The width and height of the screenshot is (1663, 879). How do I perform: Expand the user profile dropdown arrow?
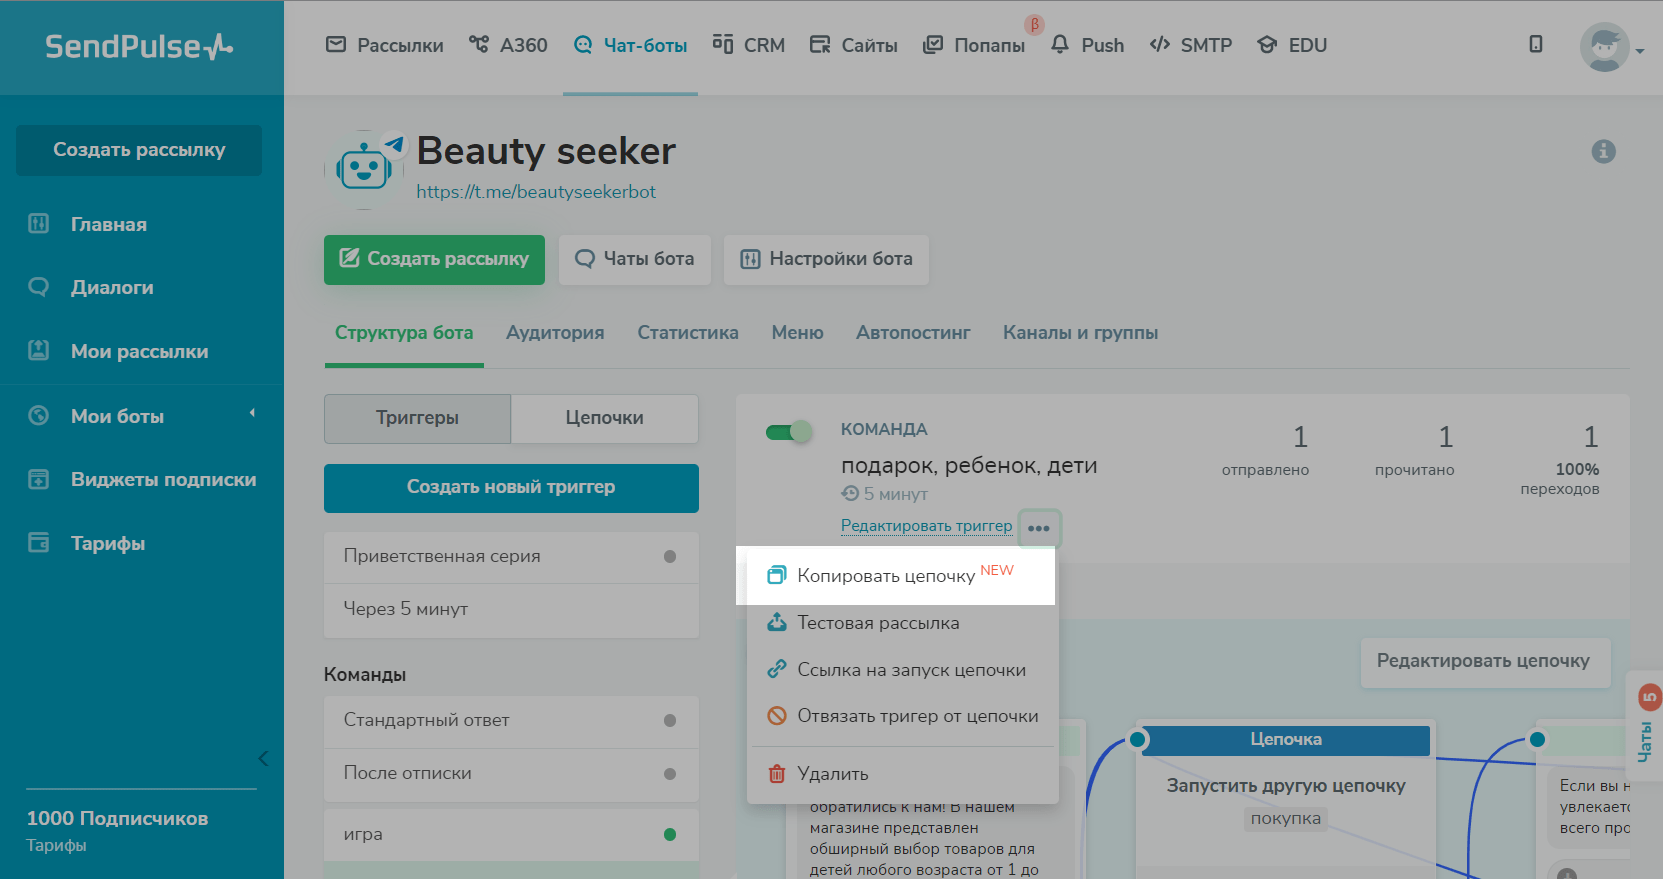coord(1640,51)
